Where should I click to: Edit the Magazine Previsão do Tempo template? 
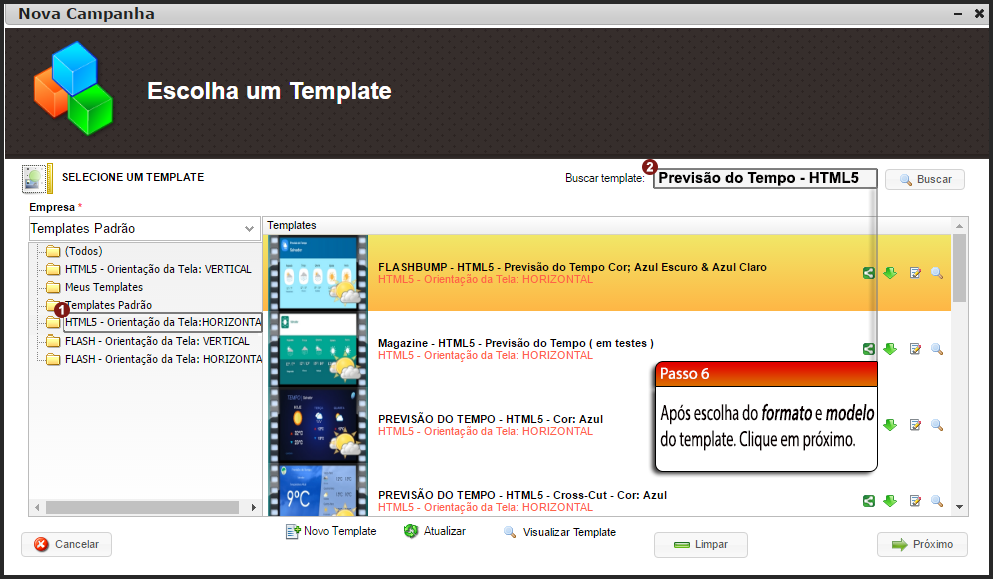coord(914,348)
